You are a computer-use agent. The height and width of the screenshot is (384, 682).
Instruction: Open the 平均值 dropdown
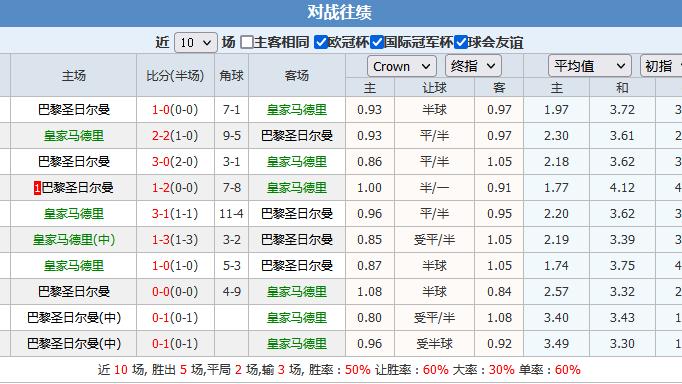(x=590, y=66)
